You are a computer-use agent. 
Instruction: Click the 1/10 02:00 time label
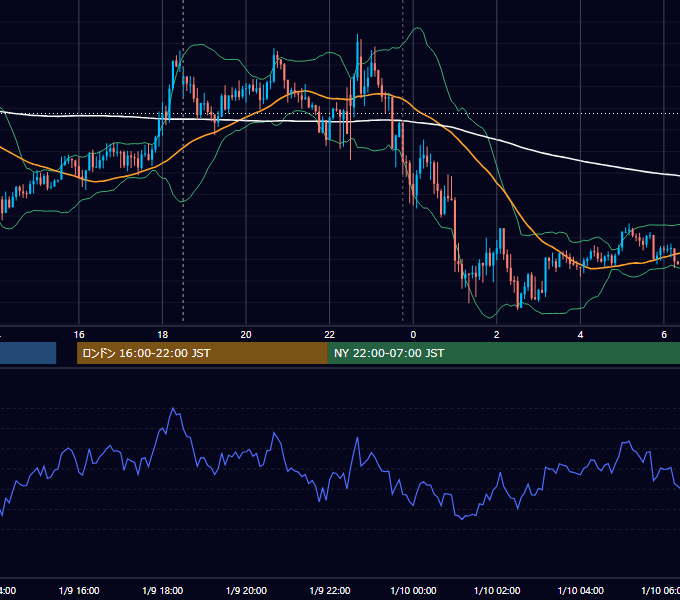[497, 590]
